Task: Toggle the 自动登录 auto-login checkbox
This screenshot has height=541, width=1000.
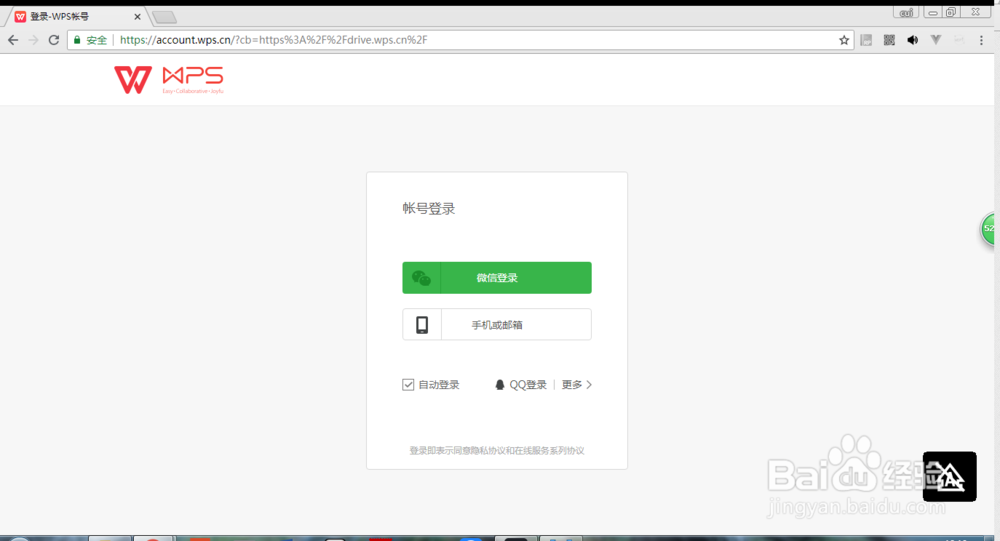Action: 408,385
